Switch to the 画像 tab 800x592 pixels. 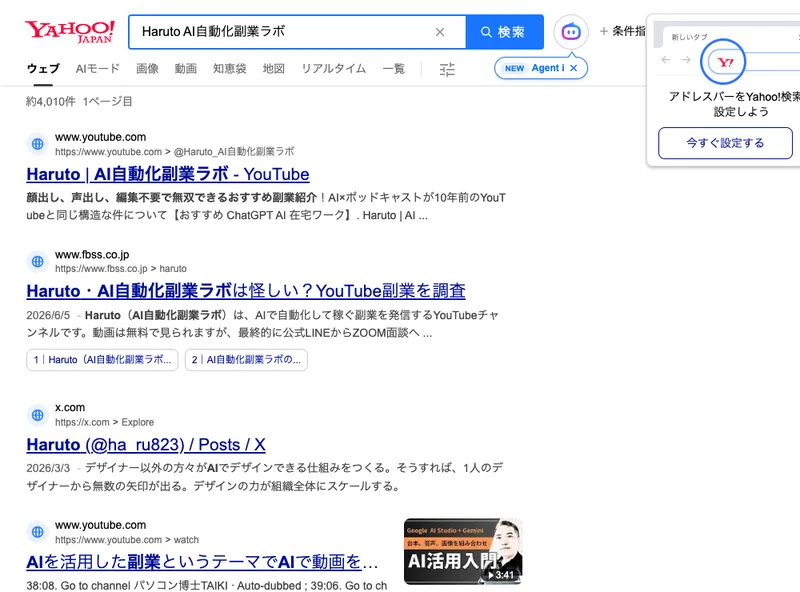click(x=147, y=69)
